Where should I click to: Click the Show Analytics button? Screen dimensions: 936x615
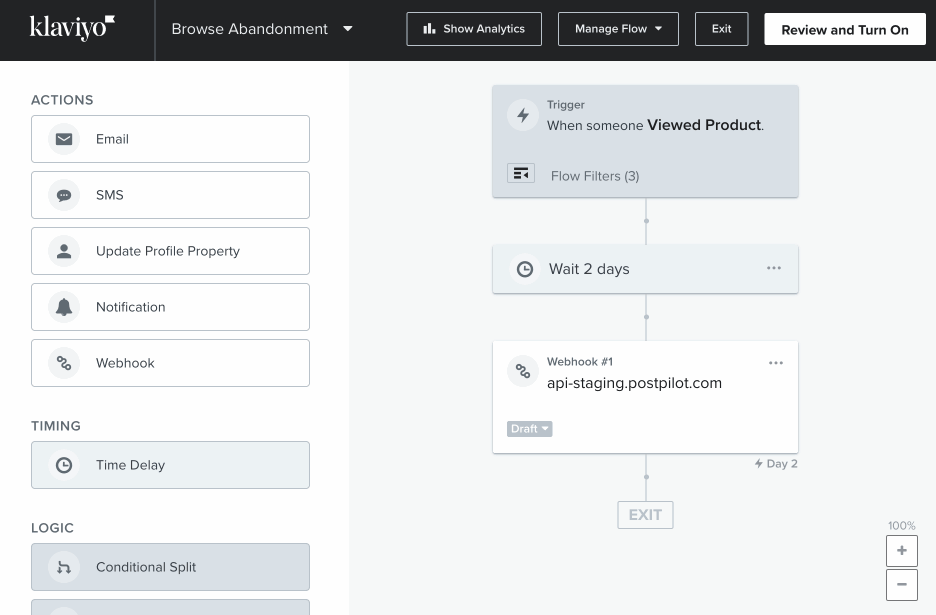coord(474,29)
